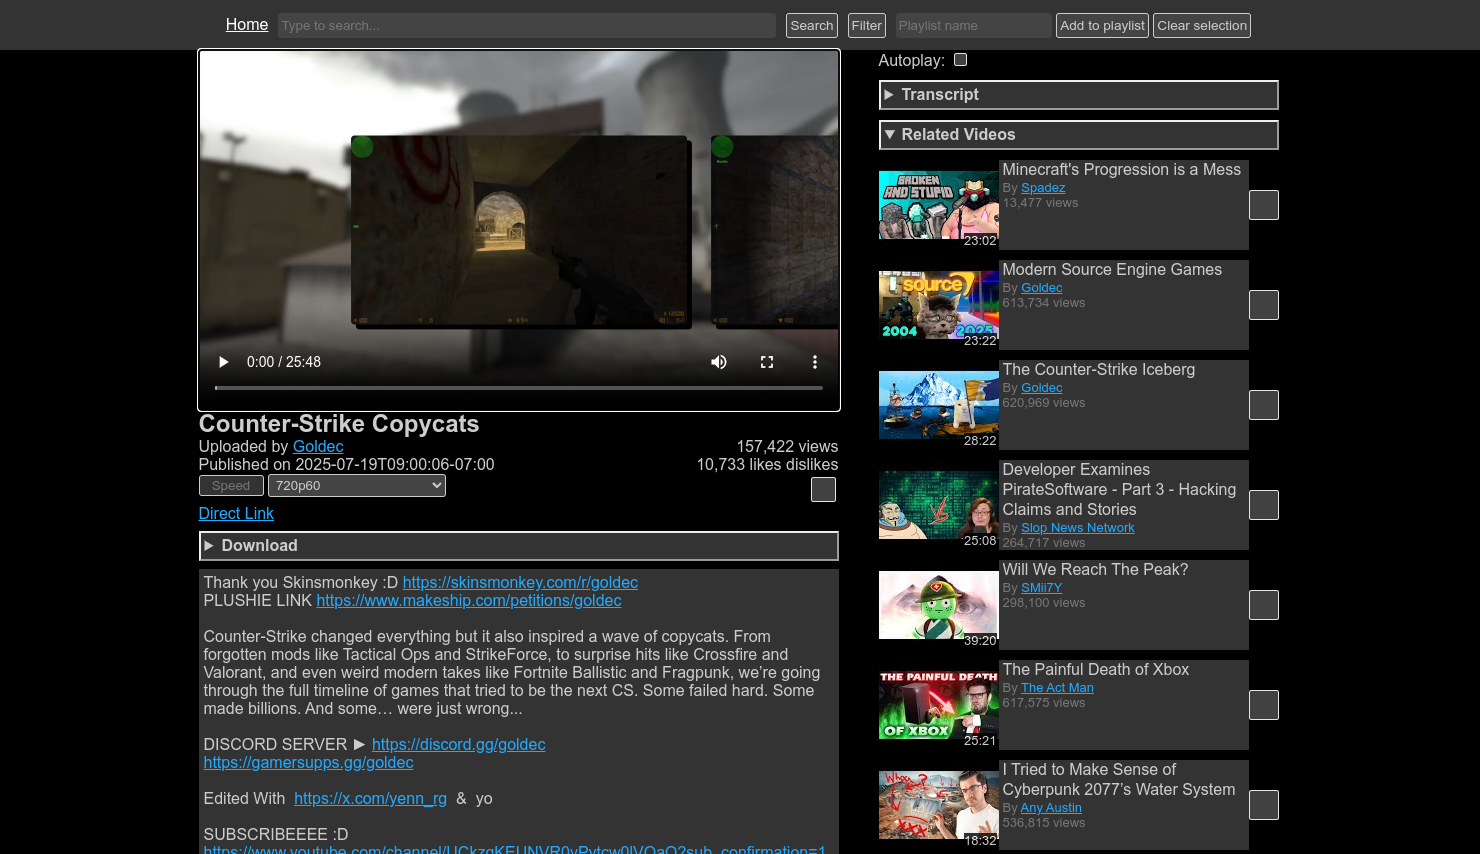
Task: Open The Counter-Strike Iceberg thumbnail
Action: click(939, 405)
